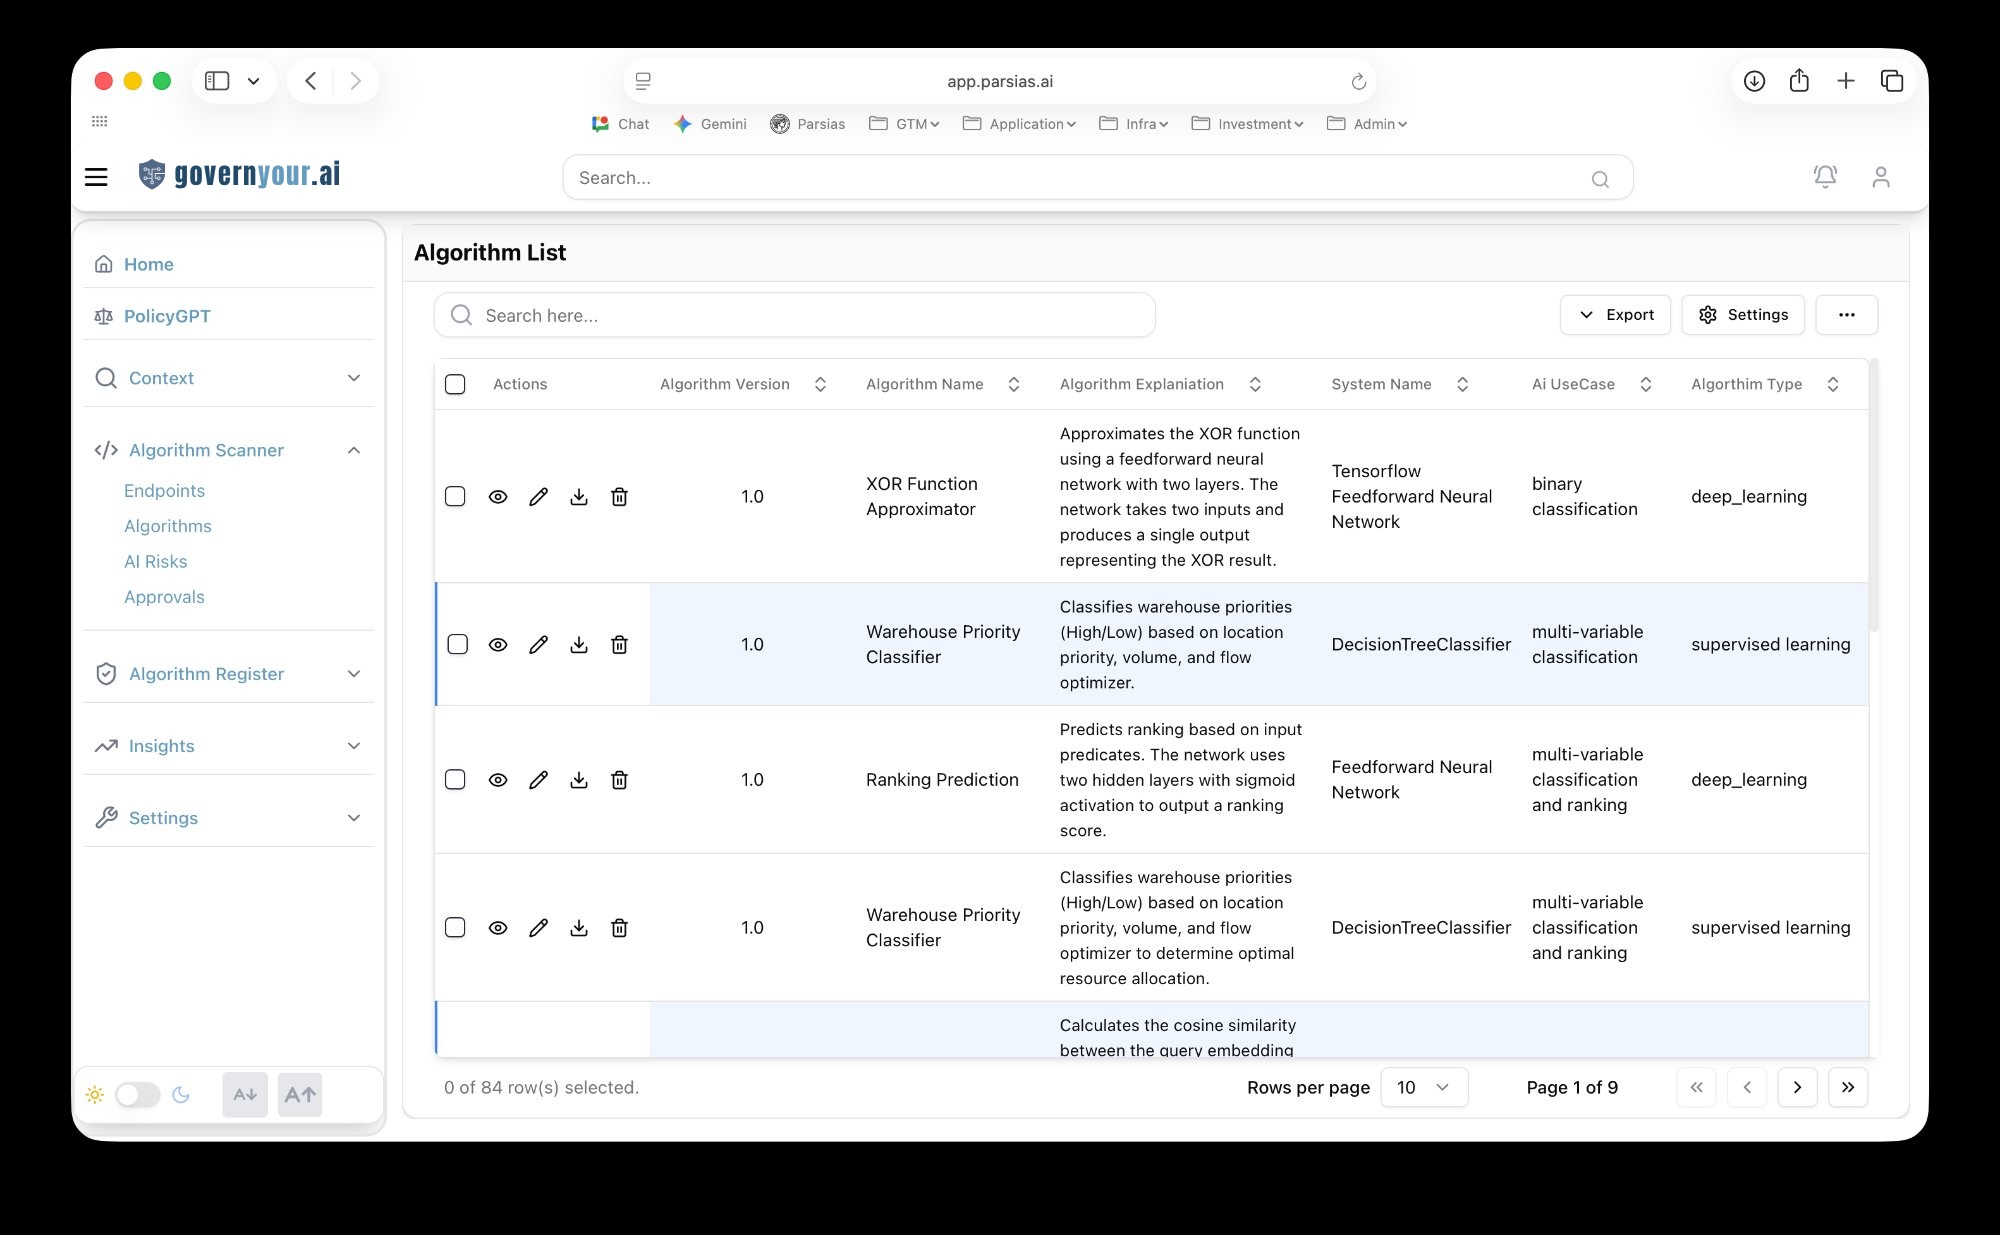2000x1235 pixels.
Task: Decrease font size with A-down button
Action: pyautogui.click(x=245, y=1094)
